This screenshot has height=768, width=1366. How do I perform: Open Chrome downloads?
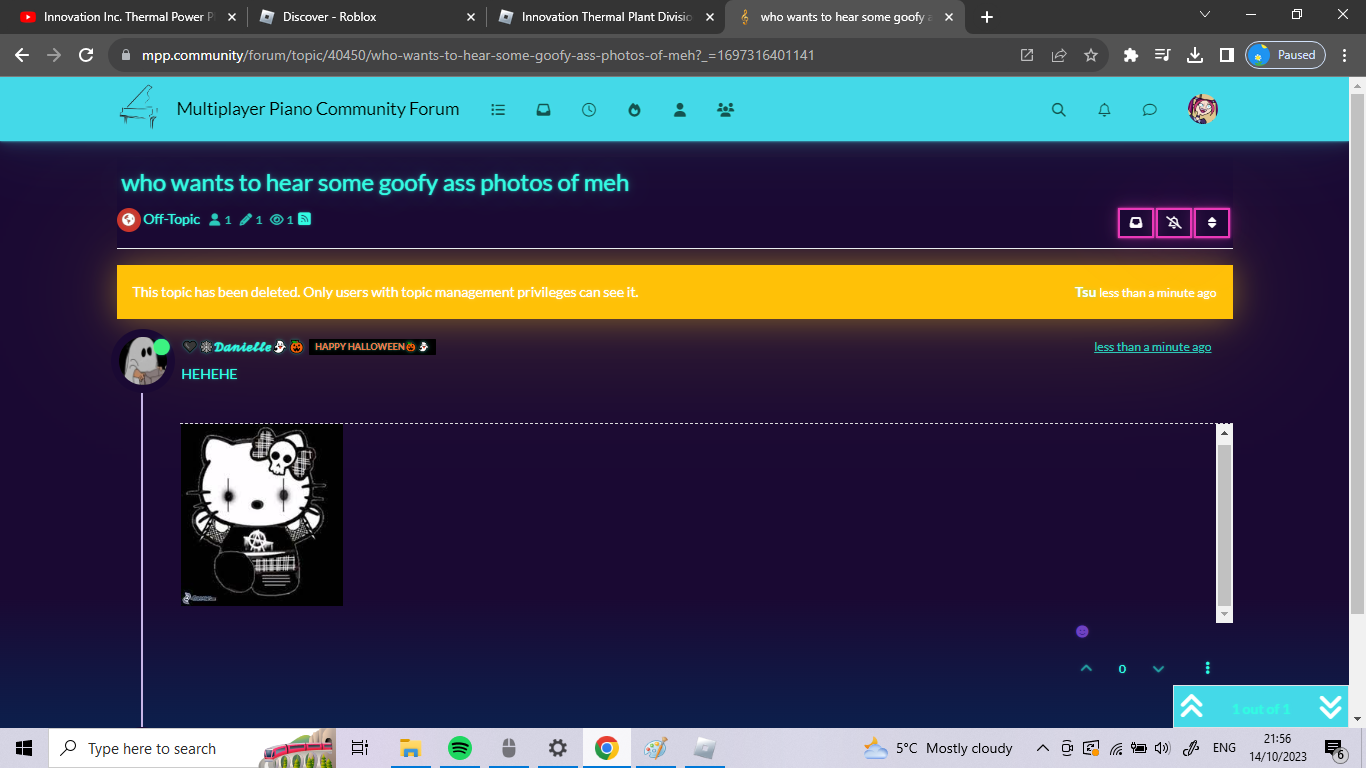[1194, 55]
